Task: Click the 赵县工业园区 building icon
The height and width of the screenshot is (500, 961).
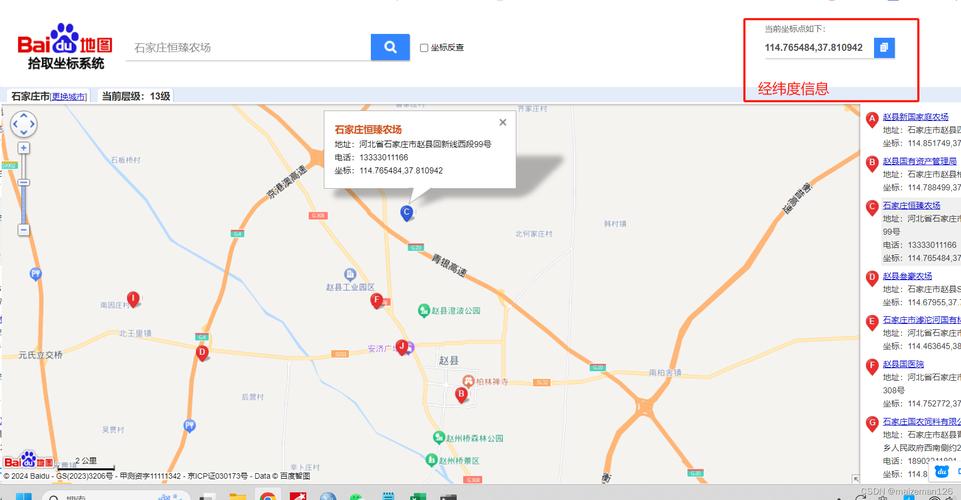Action: click(350, 275)
